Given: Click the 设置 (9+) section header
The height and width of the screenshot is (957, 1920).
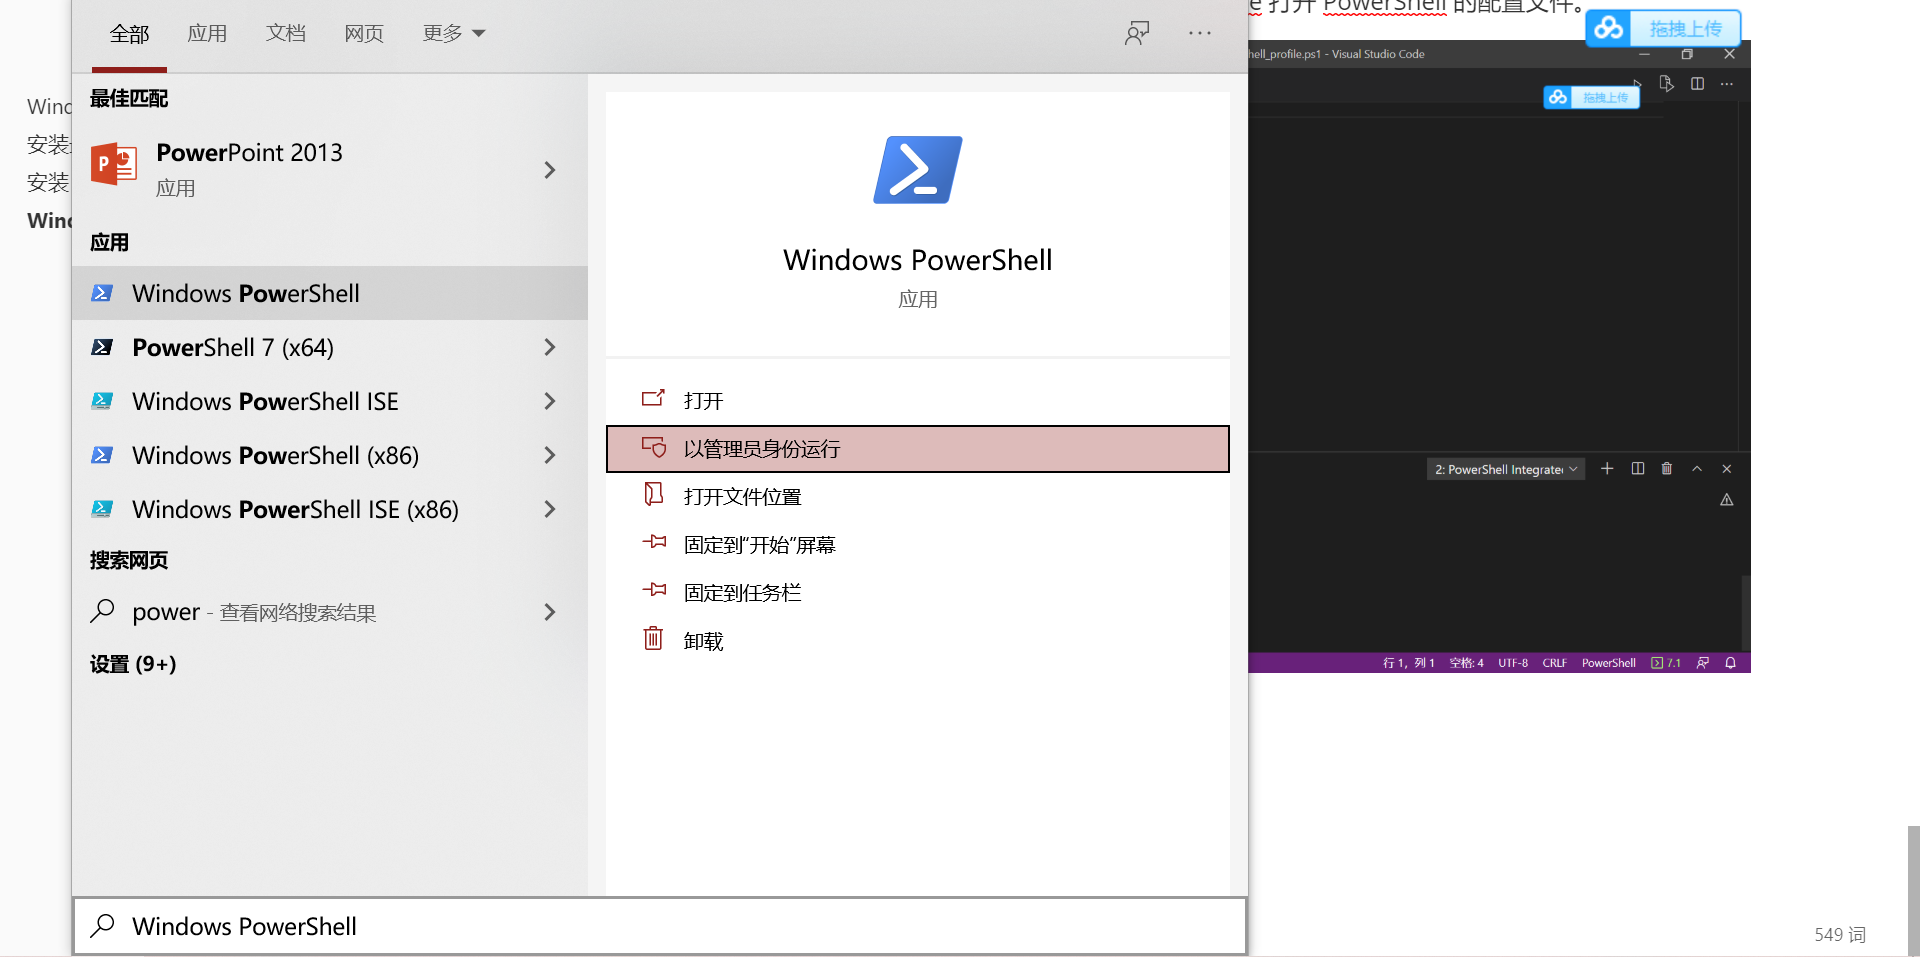Looking at the screenshot, I should click(x=133, y=664).
